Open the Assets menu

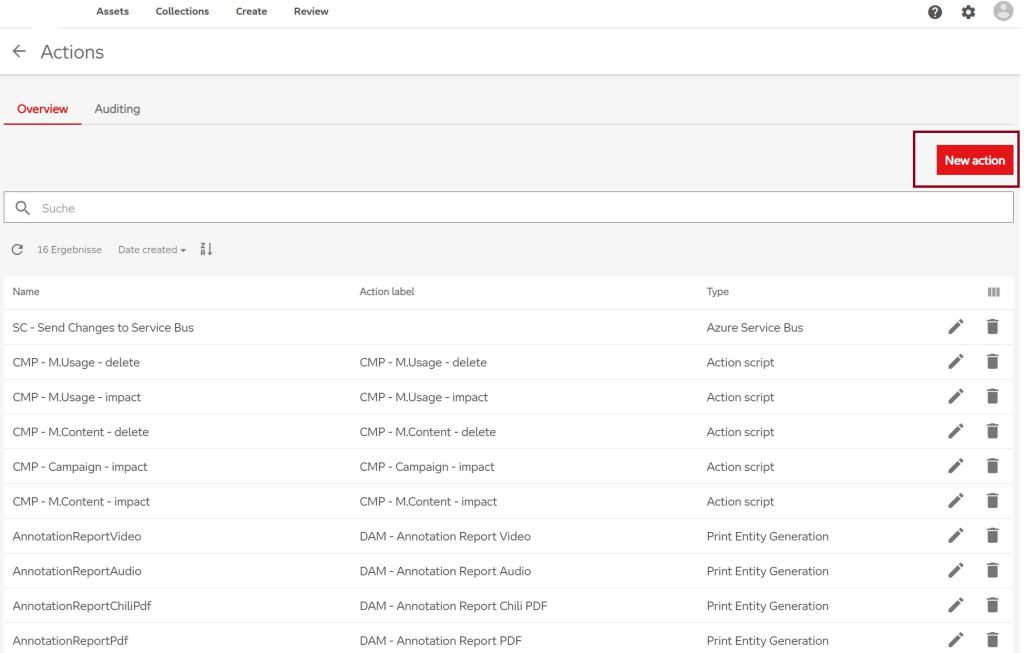pyautogui.click(x=112, y=12)
